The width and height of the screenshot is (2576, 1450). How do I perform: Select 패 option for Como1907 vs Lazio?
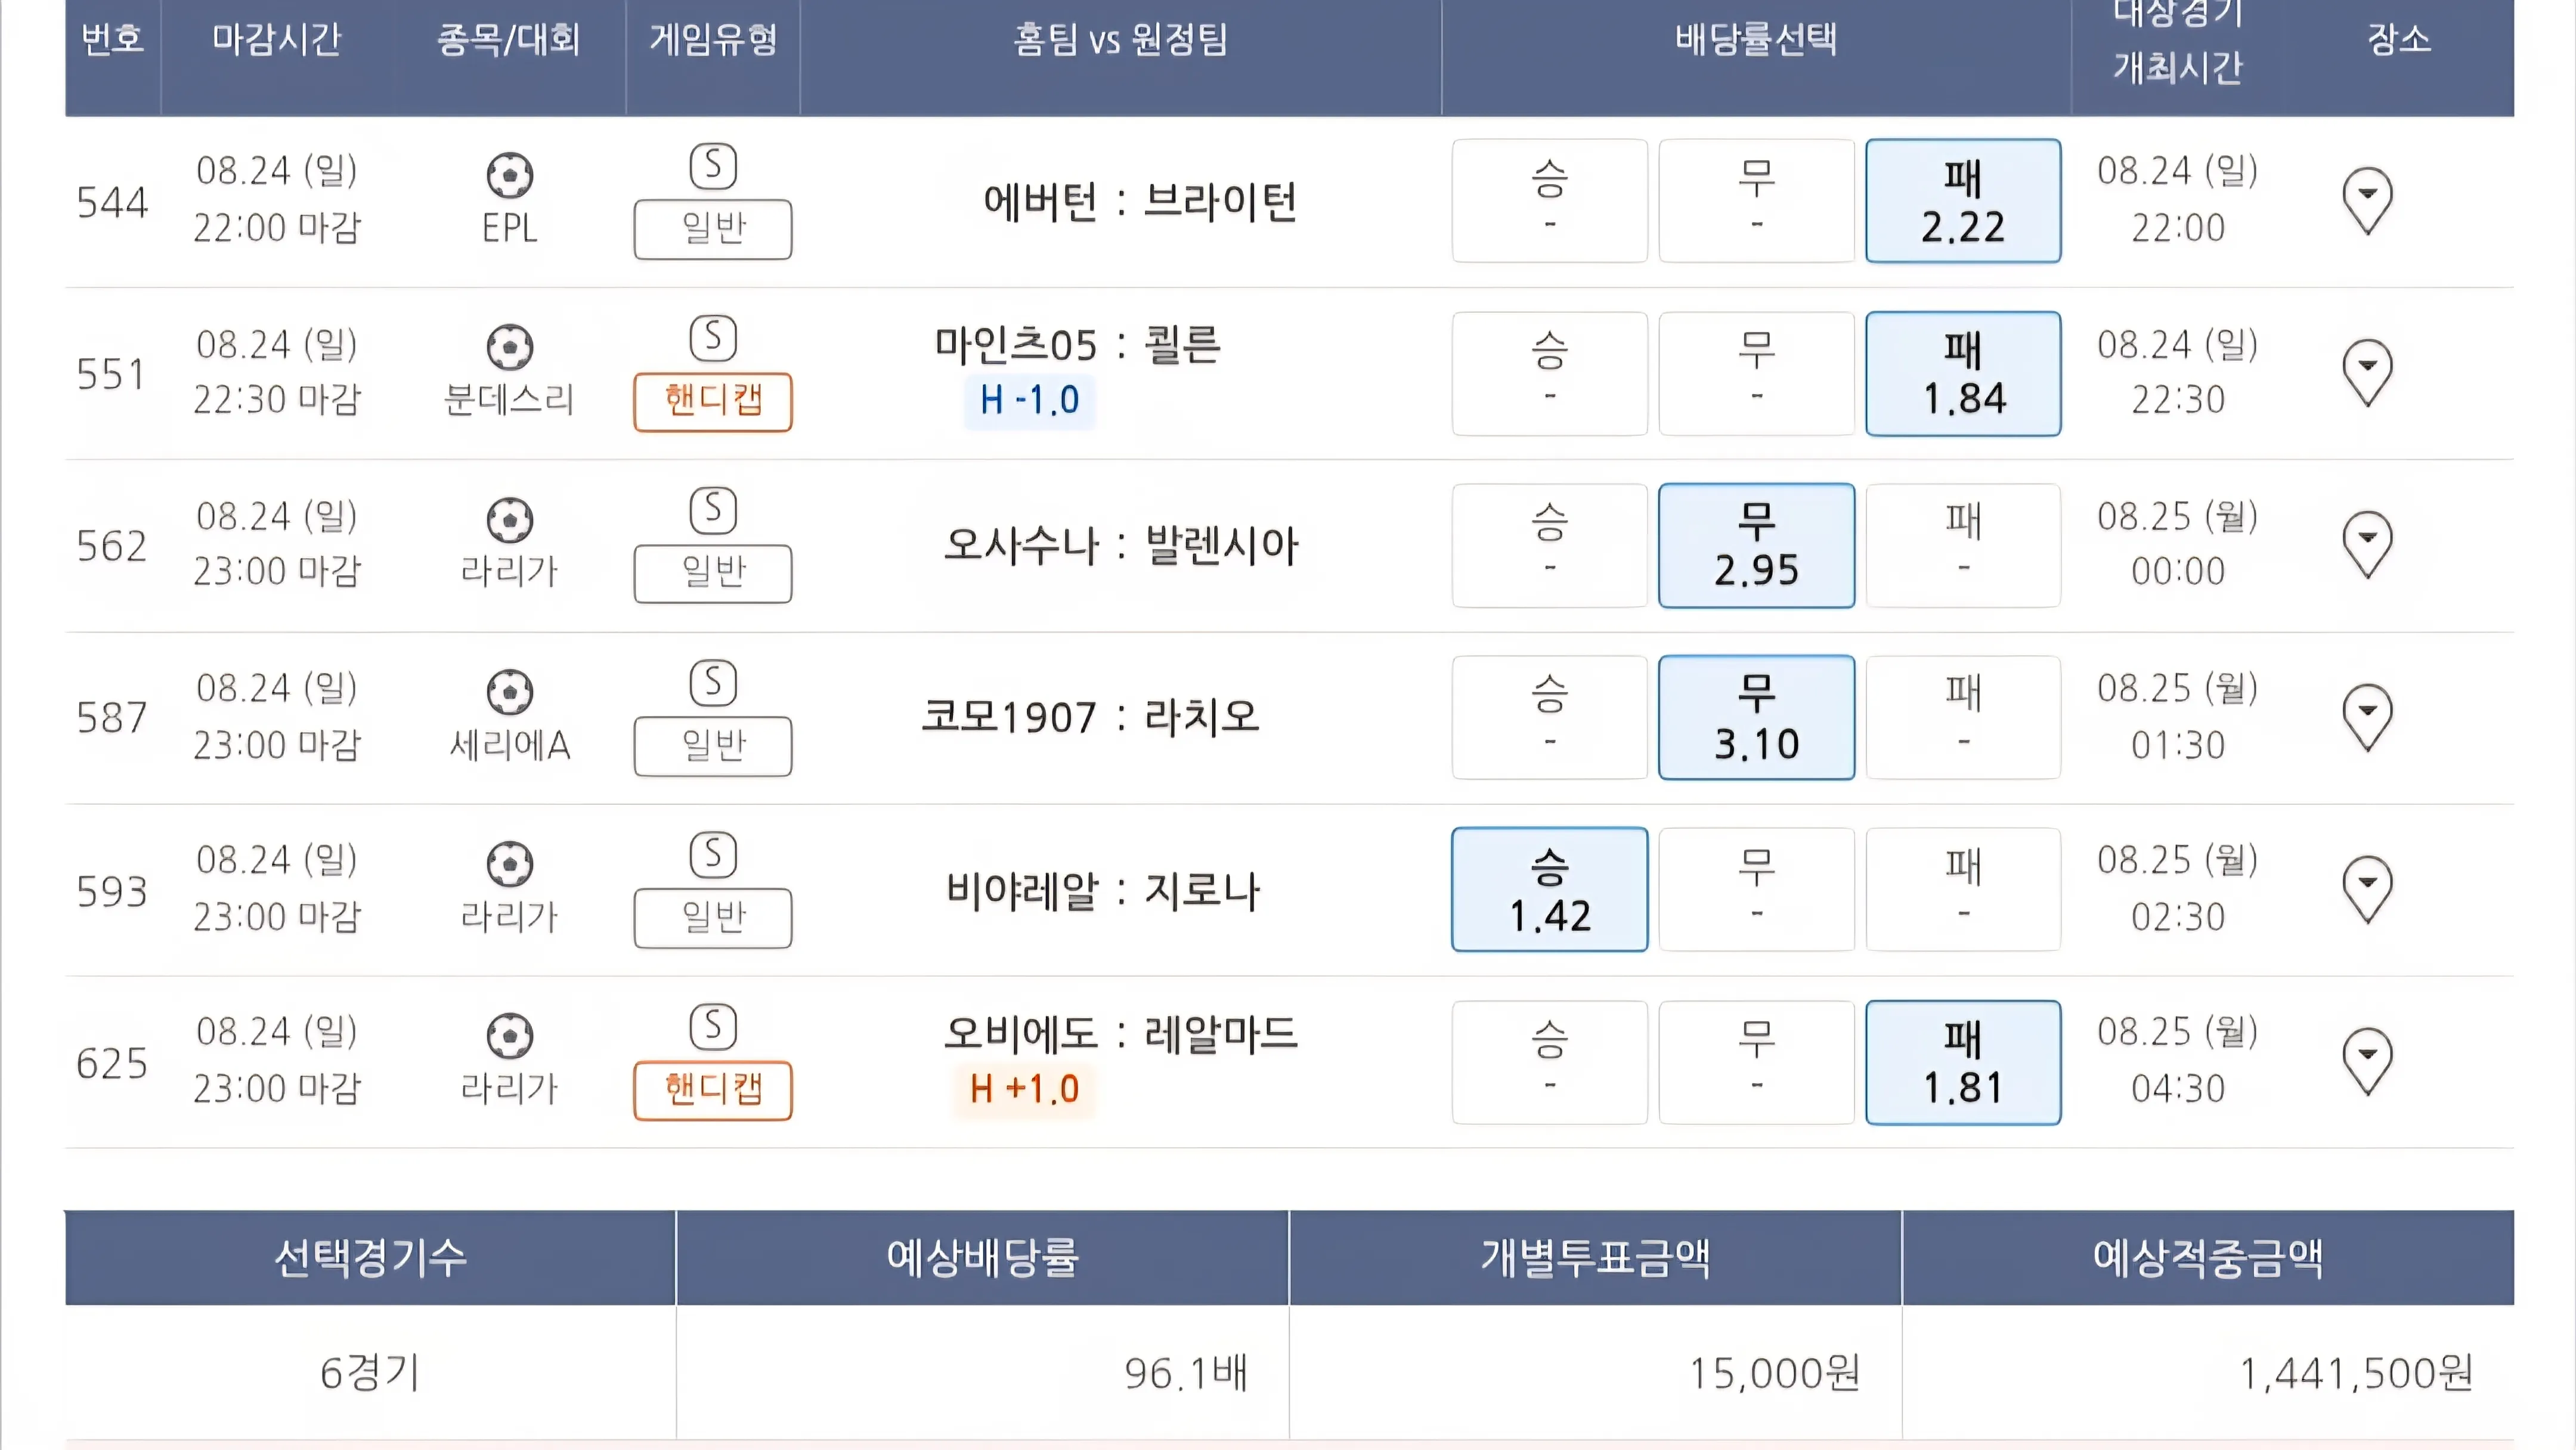(1962, 717)
